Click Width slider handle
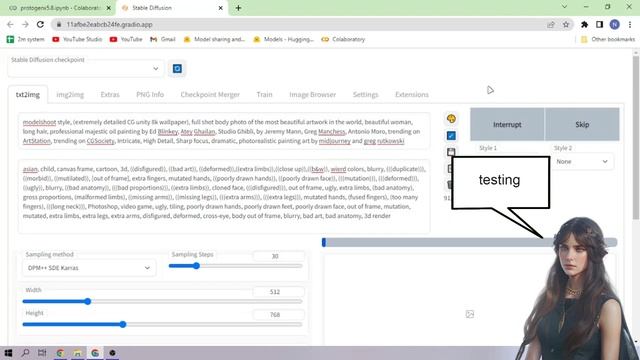This screenshot has height=360, width=640. [x=87, y=301]
